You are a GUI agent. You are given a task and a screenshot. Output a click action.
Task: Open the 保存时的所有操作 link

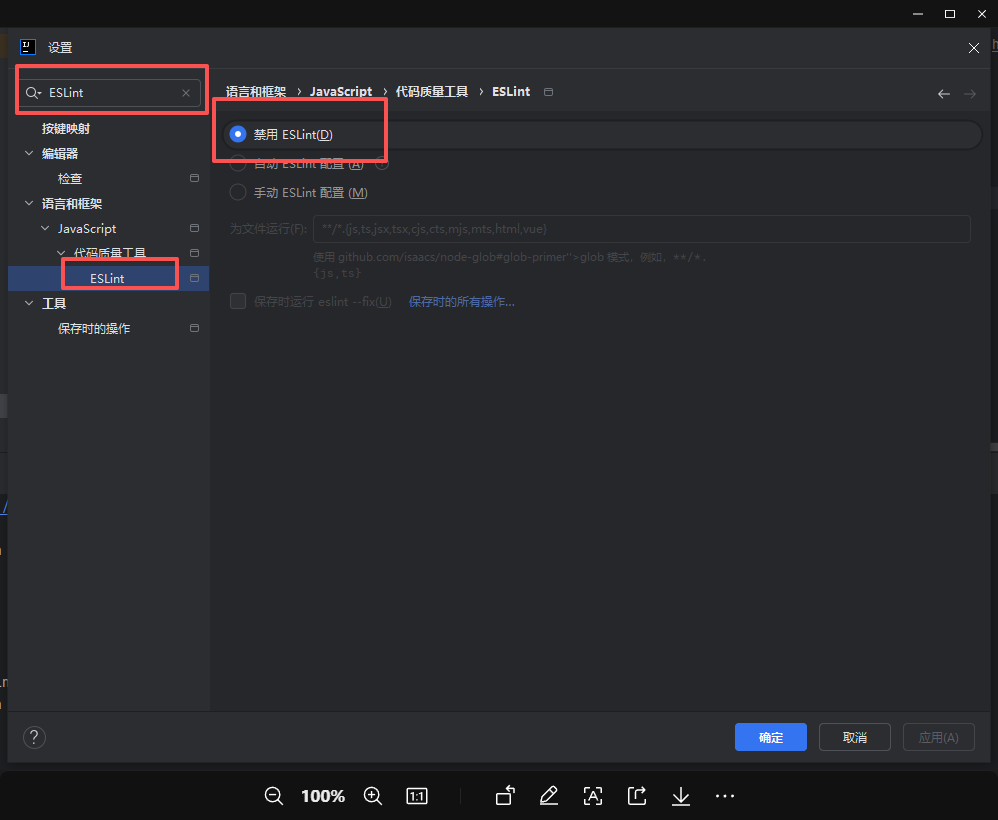[x=461, y=302]
